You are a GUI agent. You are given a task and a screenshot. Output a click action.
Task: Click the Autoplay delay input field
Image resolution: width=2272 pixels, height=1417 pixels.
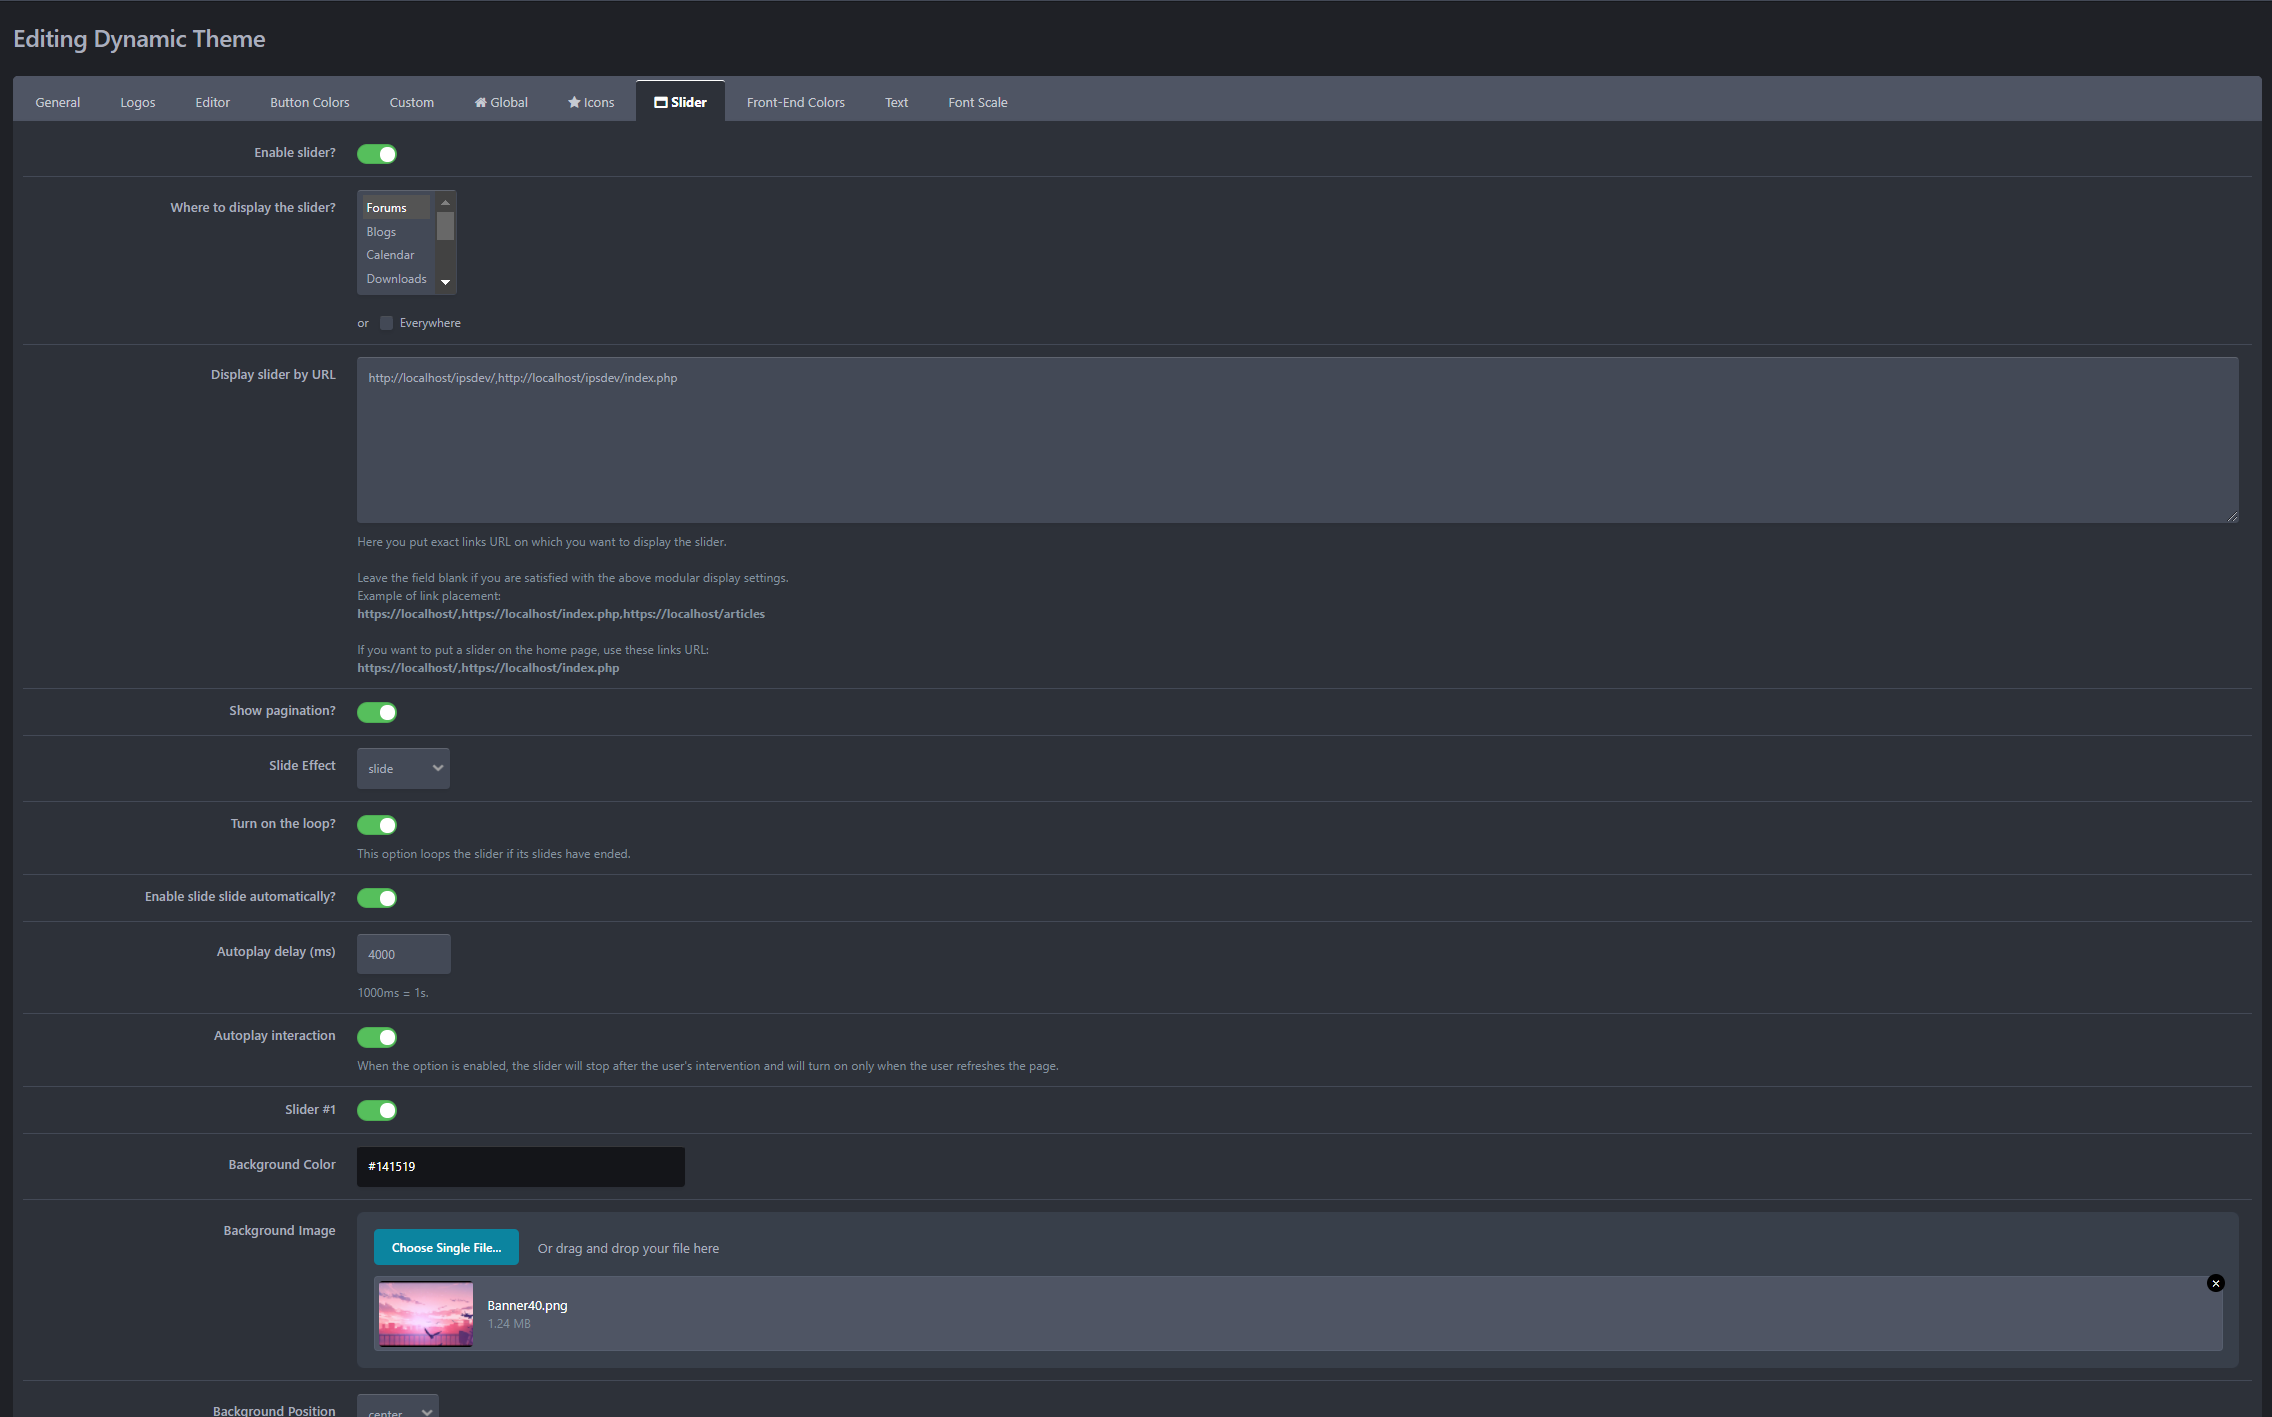pyautogui.click(x=403, y=954)
